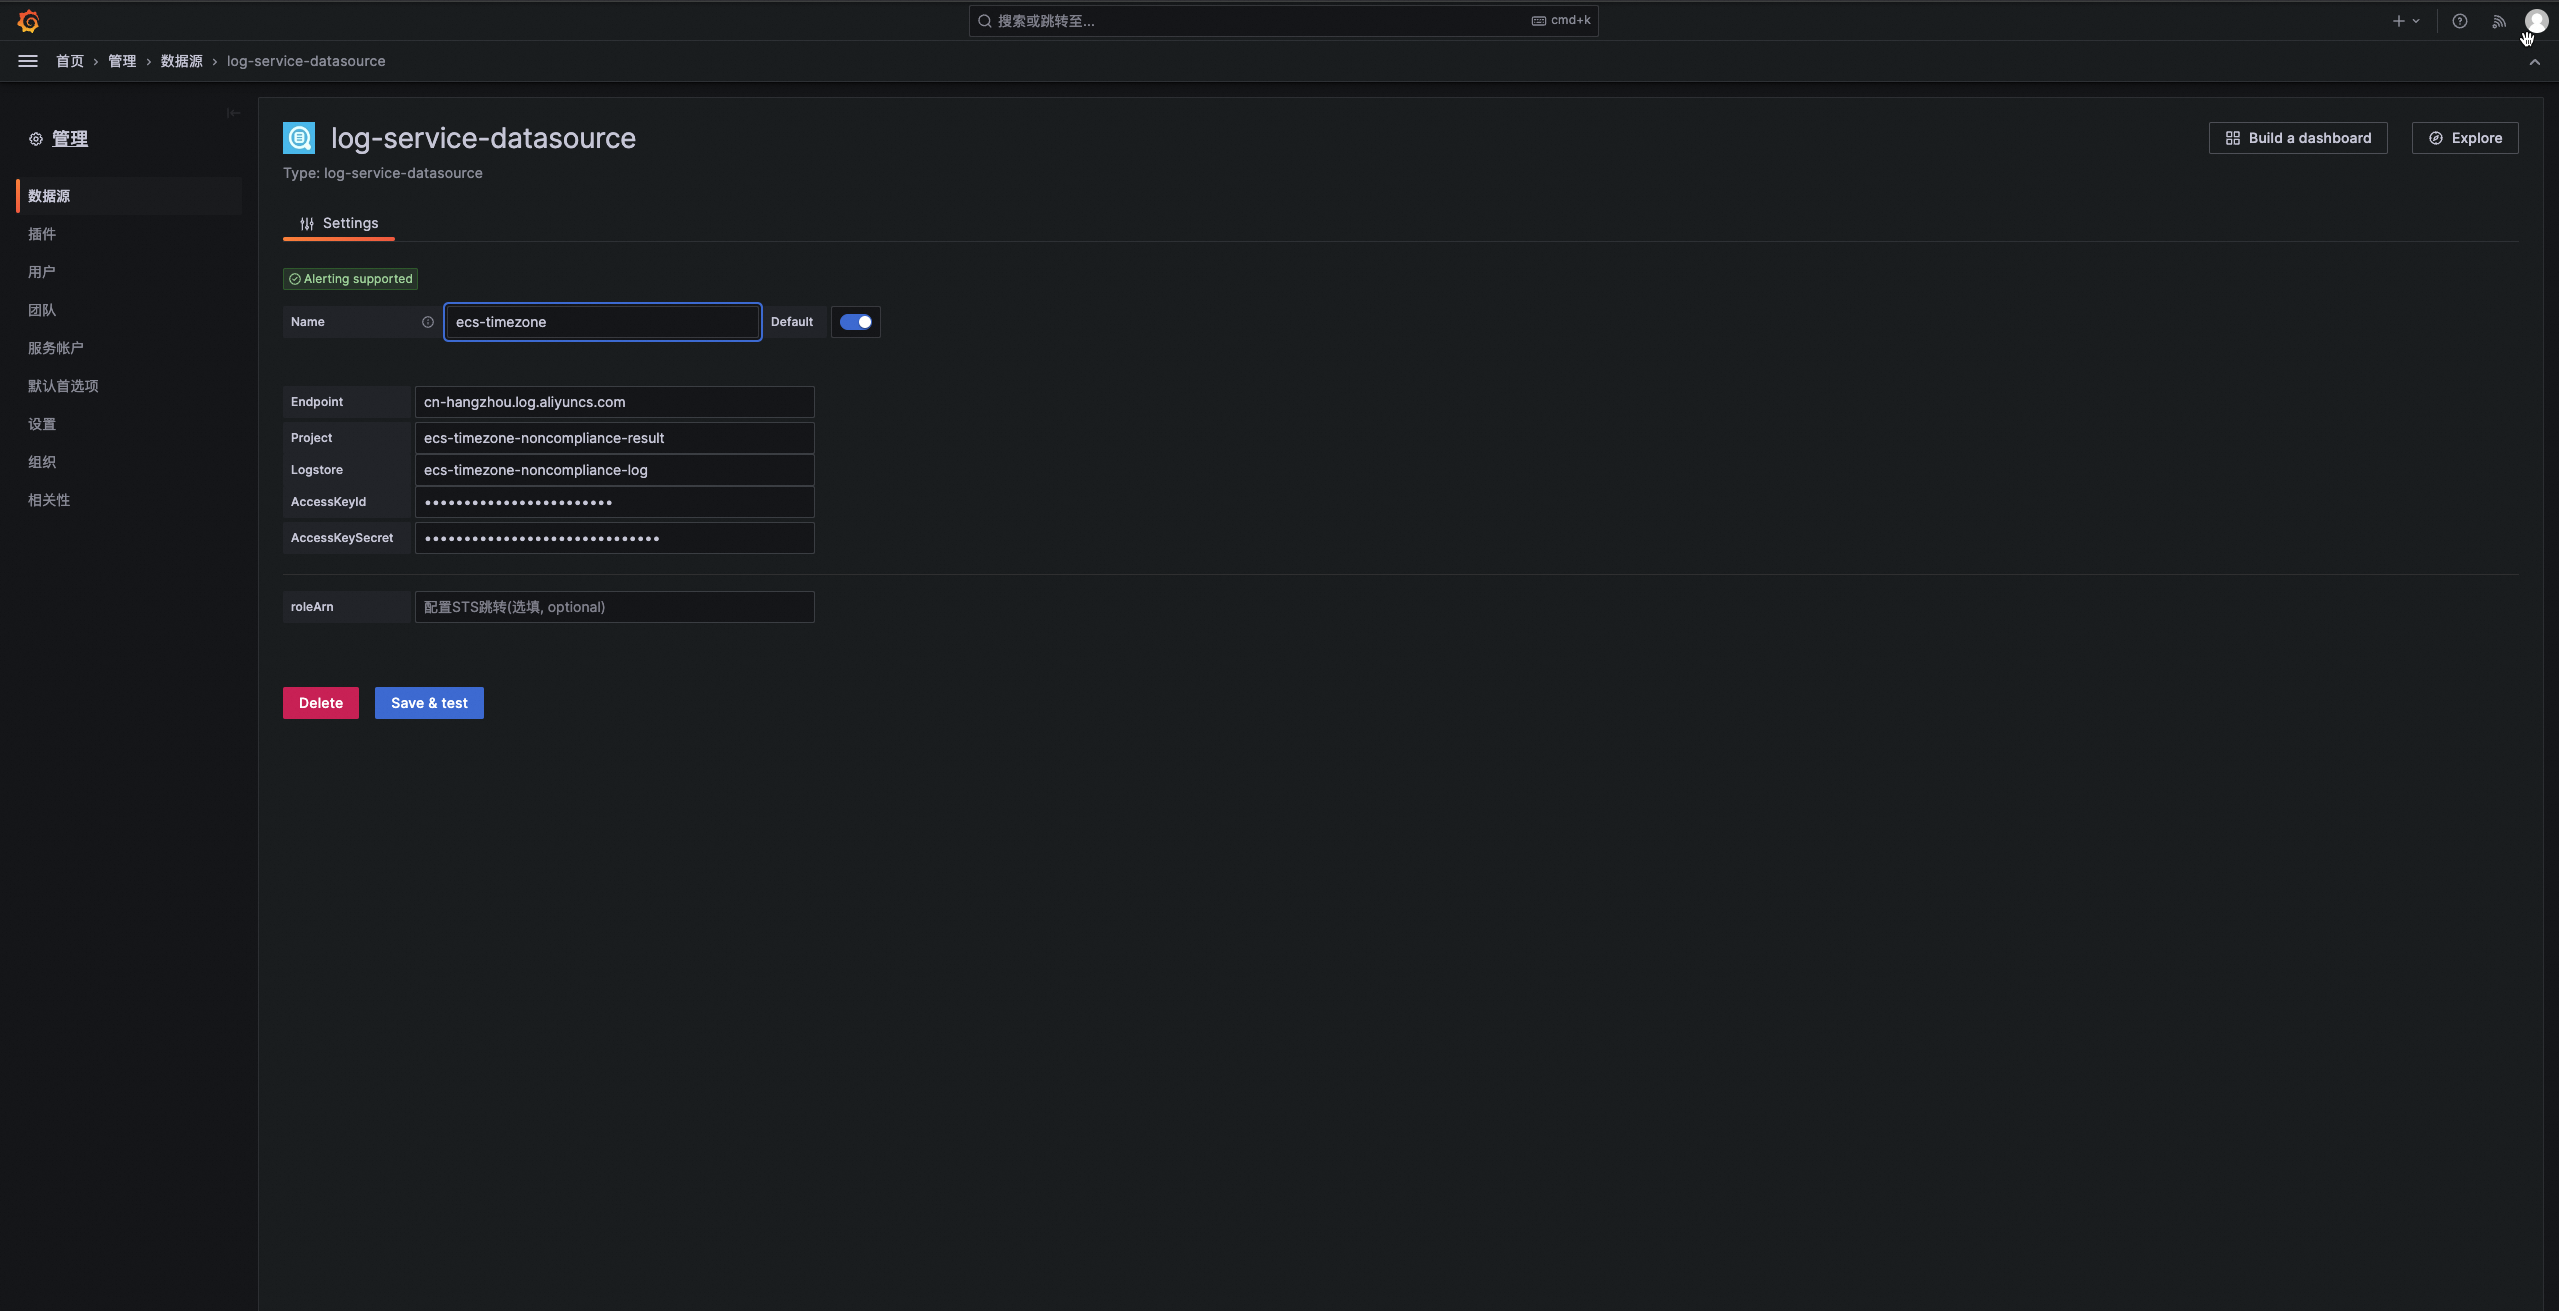
Task: Click the log-service-datasource plugin logo
Action: (299, 138)
